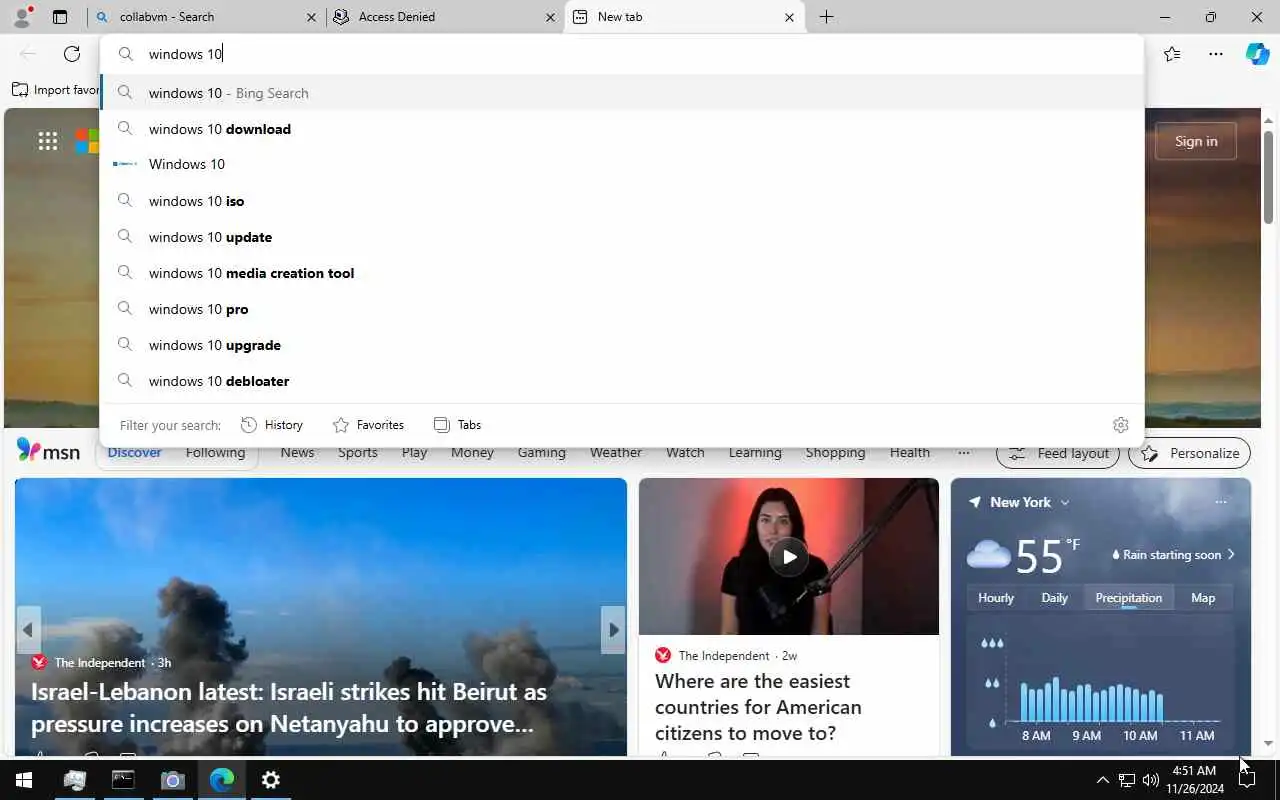Switch weather card to Daily

[x=1054, y=598]
